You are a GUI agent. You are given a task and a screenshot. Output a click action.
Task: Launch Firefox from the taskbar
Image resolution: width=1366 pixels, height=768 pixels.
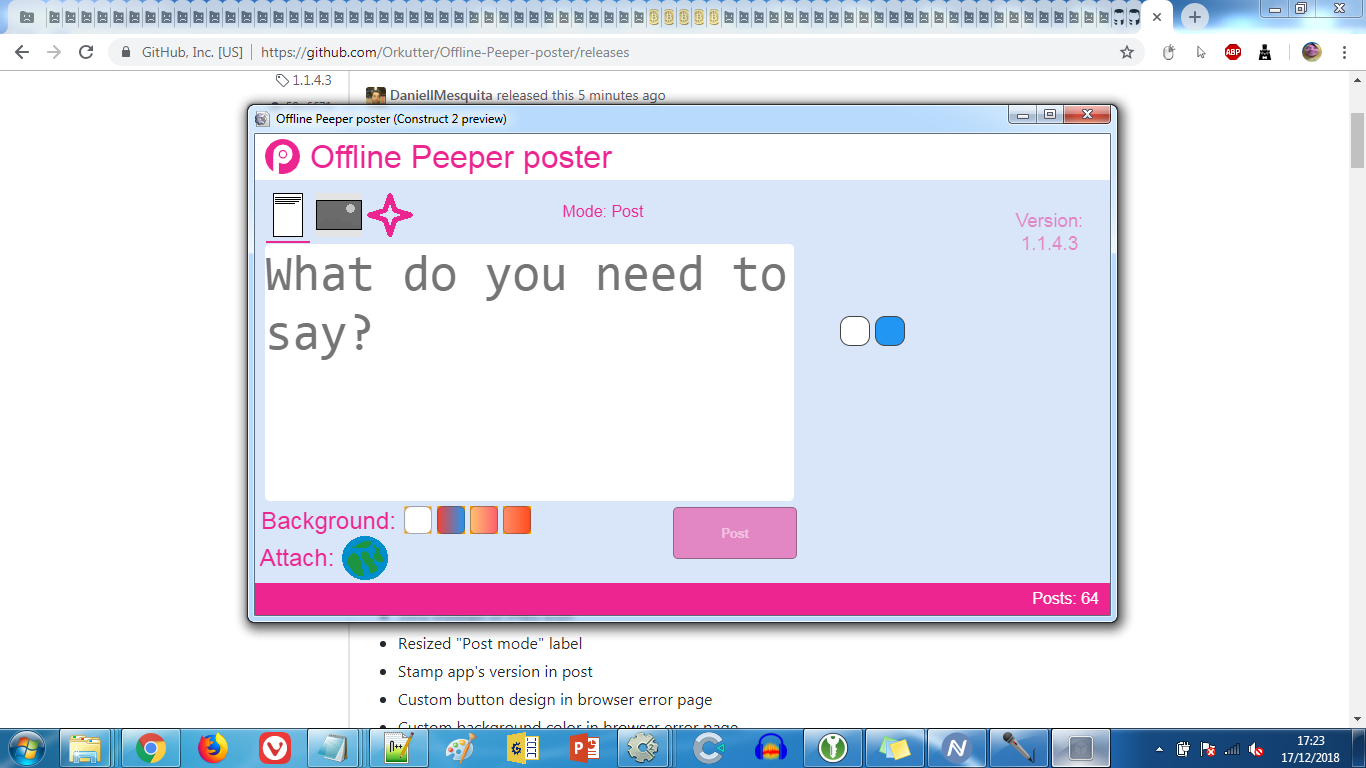[x=213, y=747]
